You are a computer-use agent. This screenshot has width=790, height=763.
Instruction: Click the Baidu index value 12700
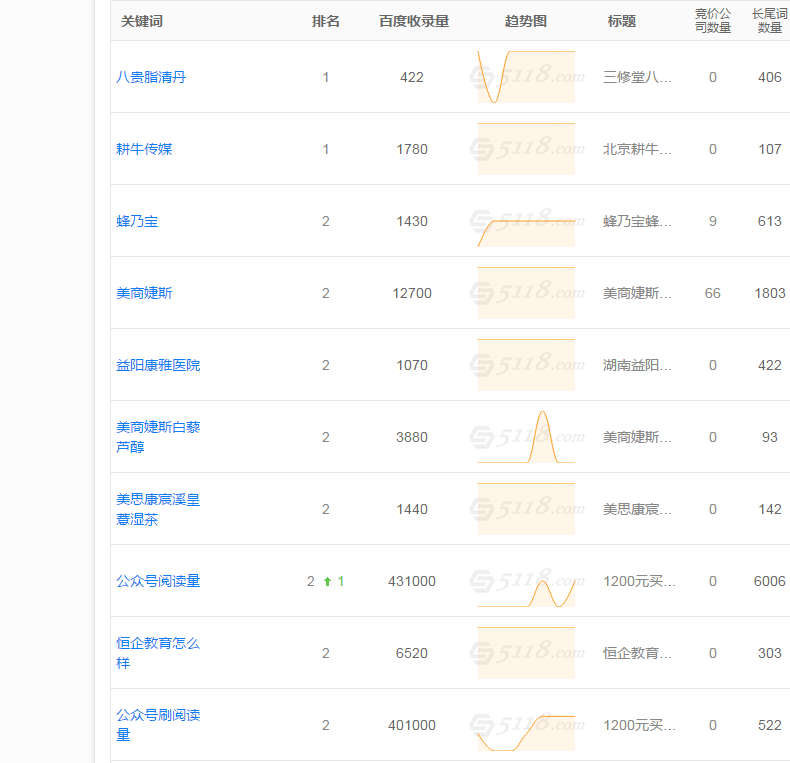pyautogui.click(x=412, y=293)
